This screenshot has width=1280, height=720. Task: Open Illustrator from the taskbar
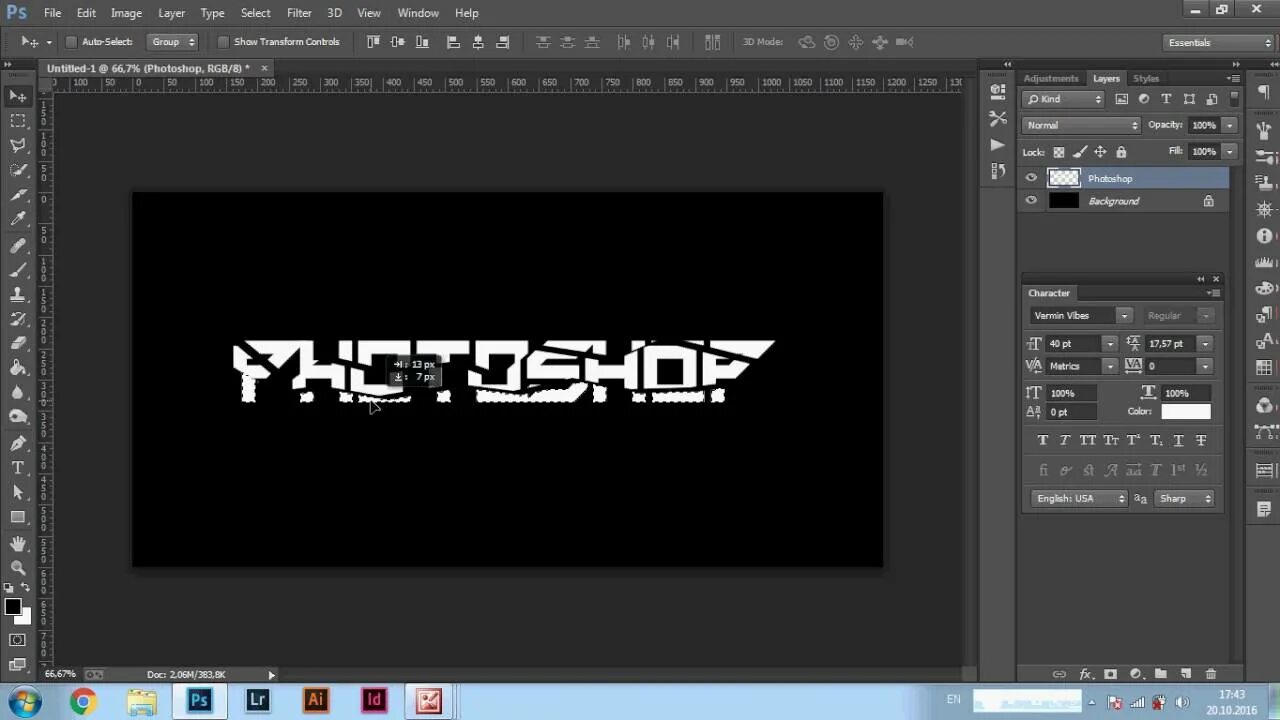click(x=316, y=701)
